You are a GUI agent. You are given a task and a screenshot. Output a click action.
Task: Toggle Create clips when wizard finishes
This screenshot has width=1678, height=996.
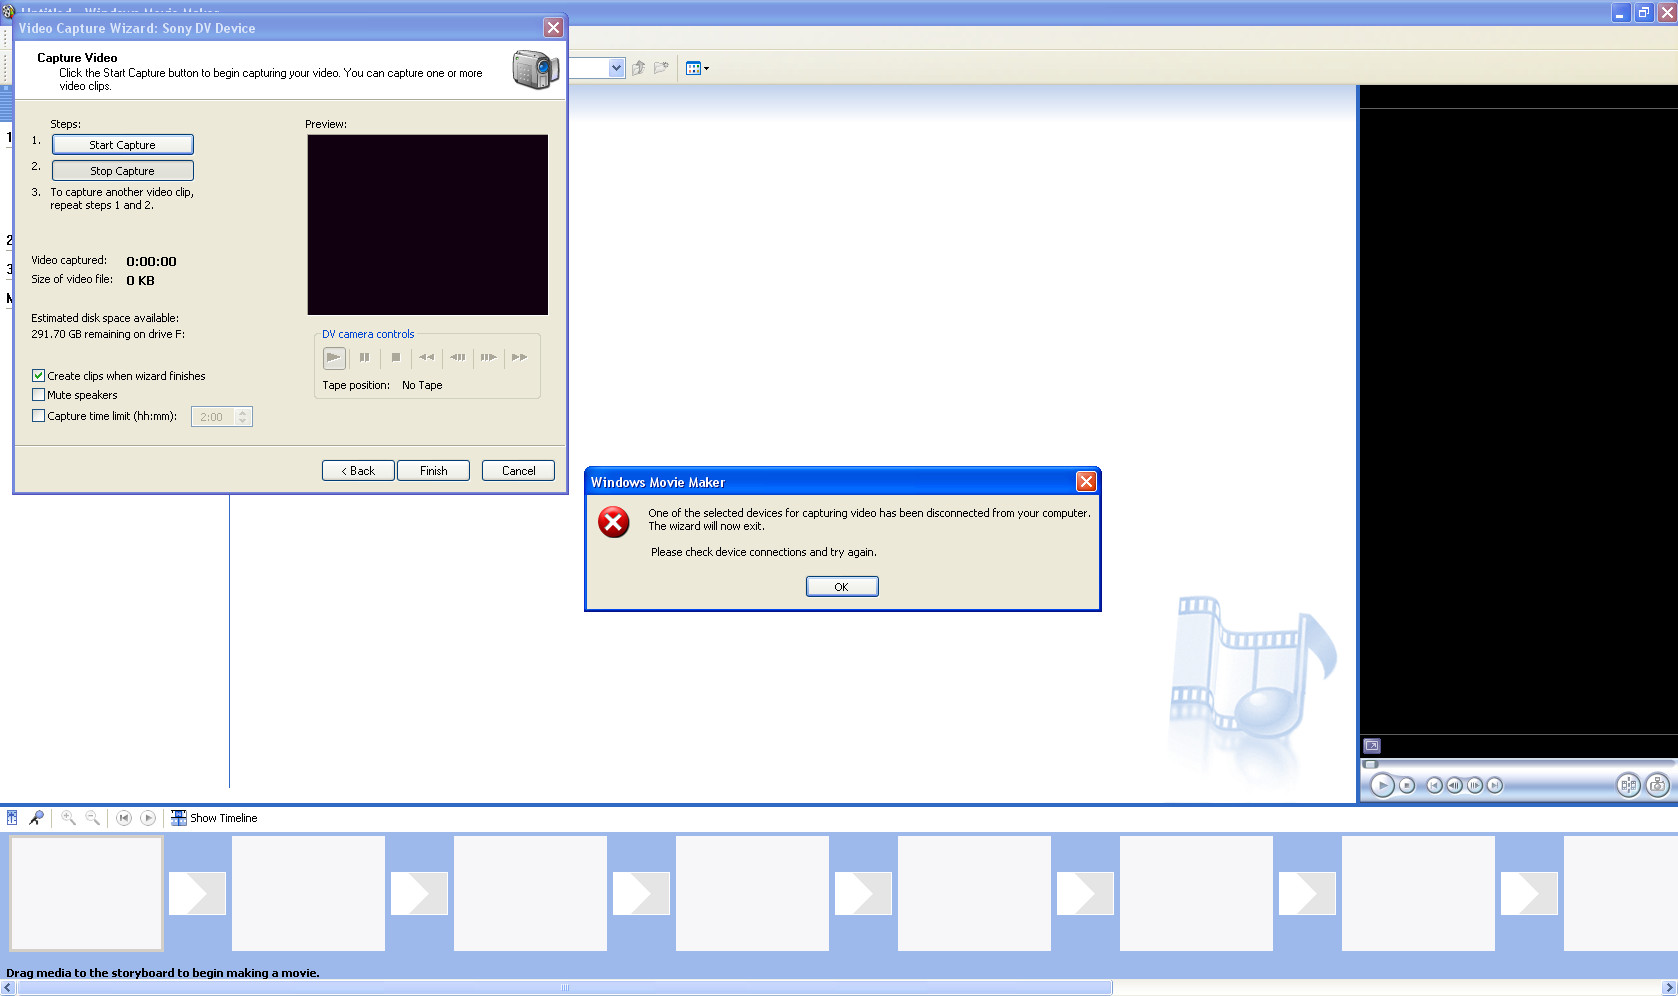[38, 376]
